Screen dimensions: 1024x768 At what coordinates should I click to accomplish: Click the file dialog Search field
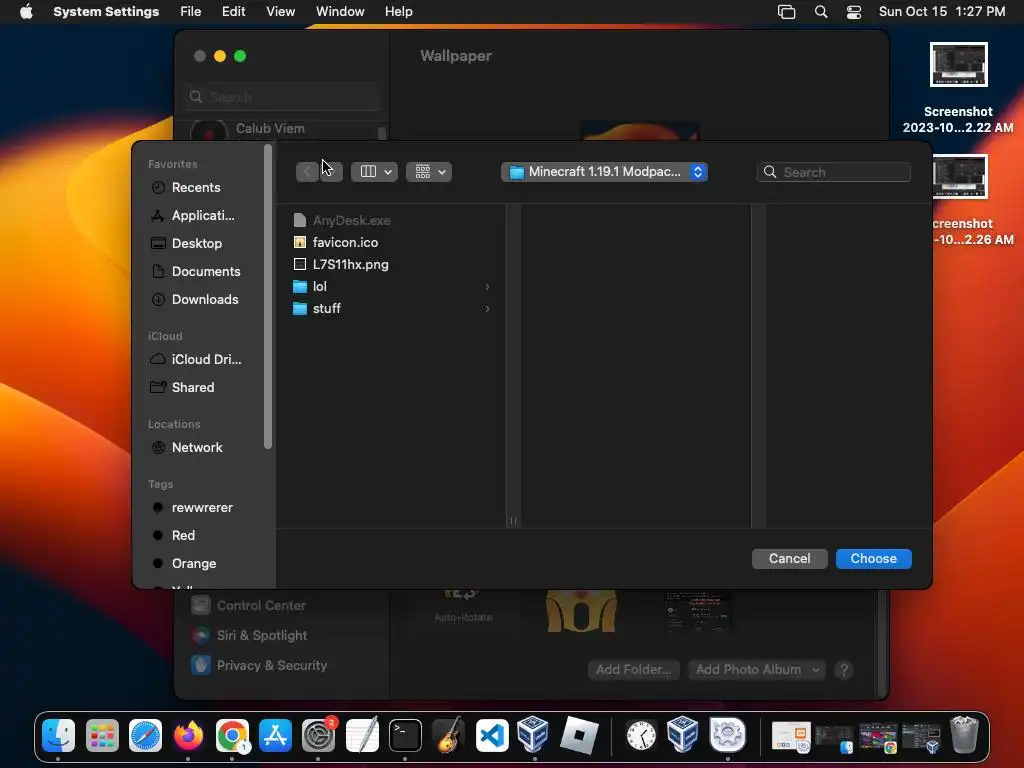coord(834,172)
